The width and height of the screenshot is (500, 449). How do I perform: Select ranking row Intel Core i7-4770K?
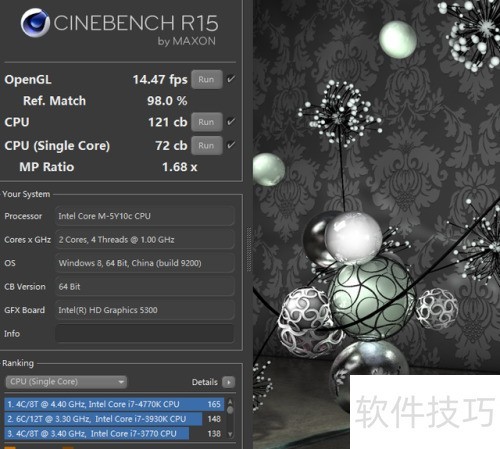tap(114, 404)
